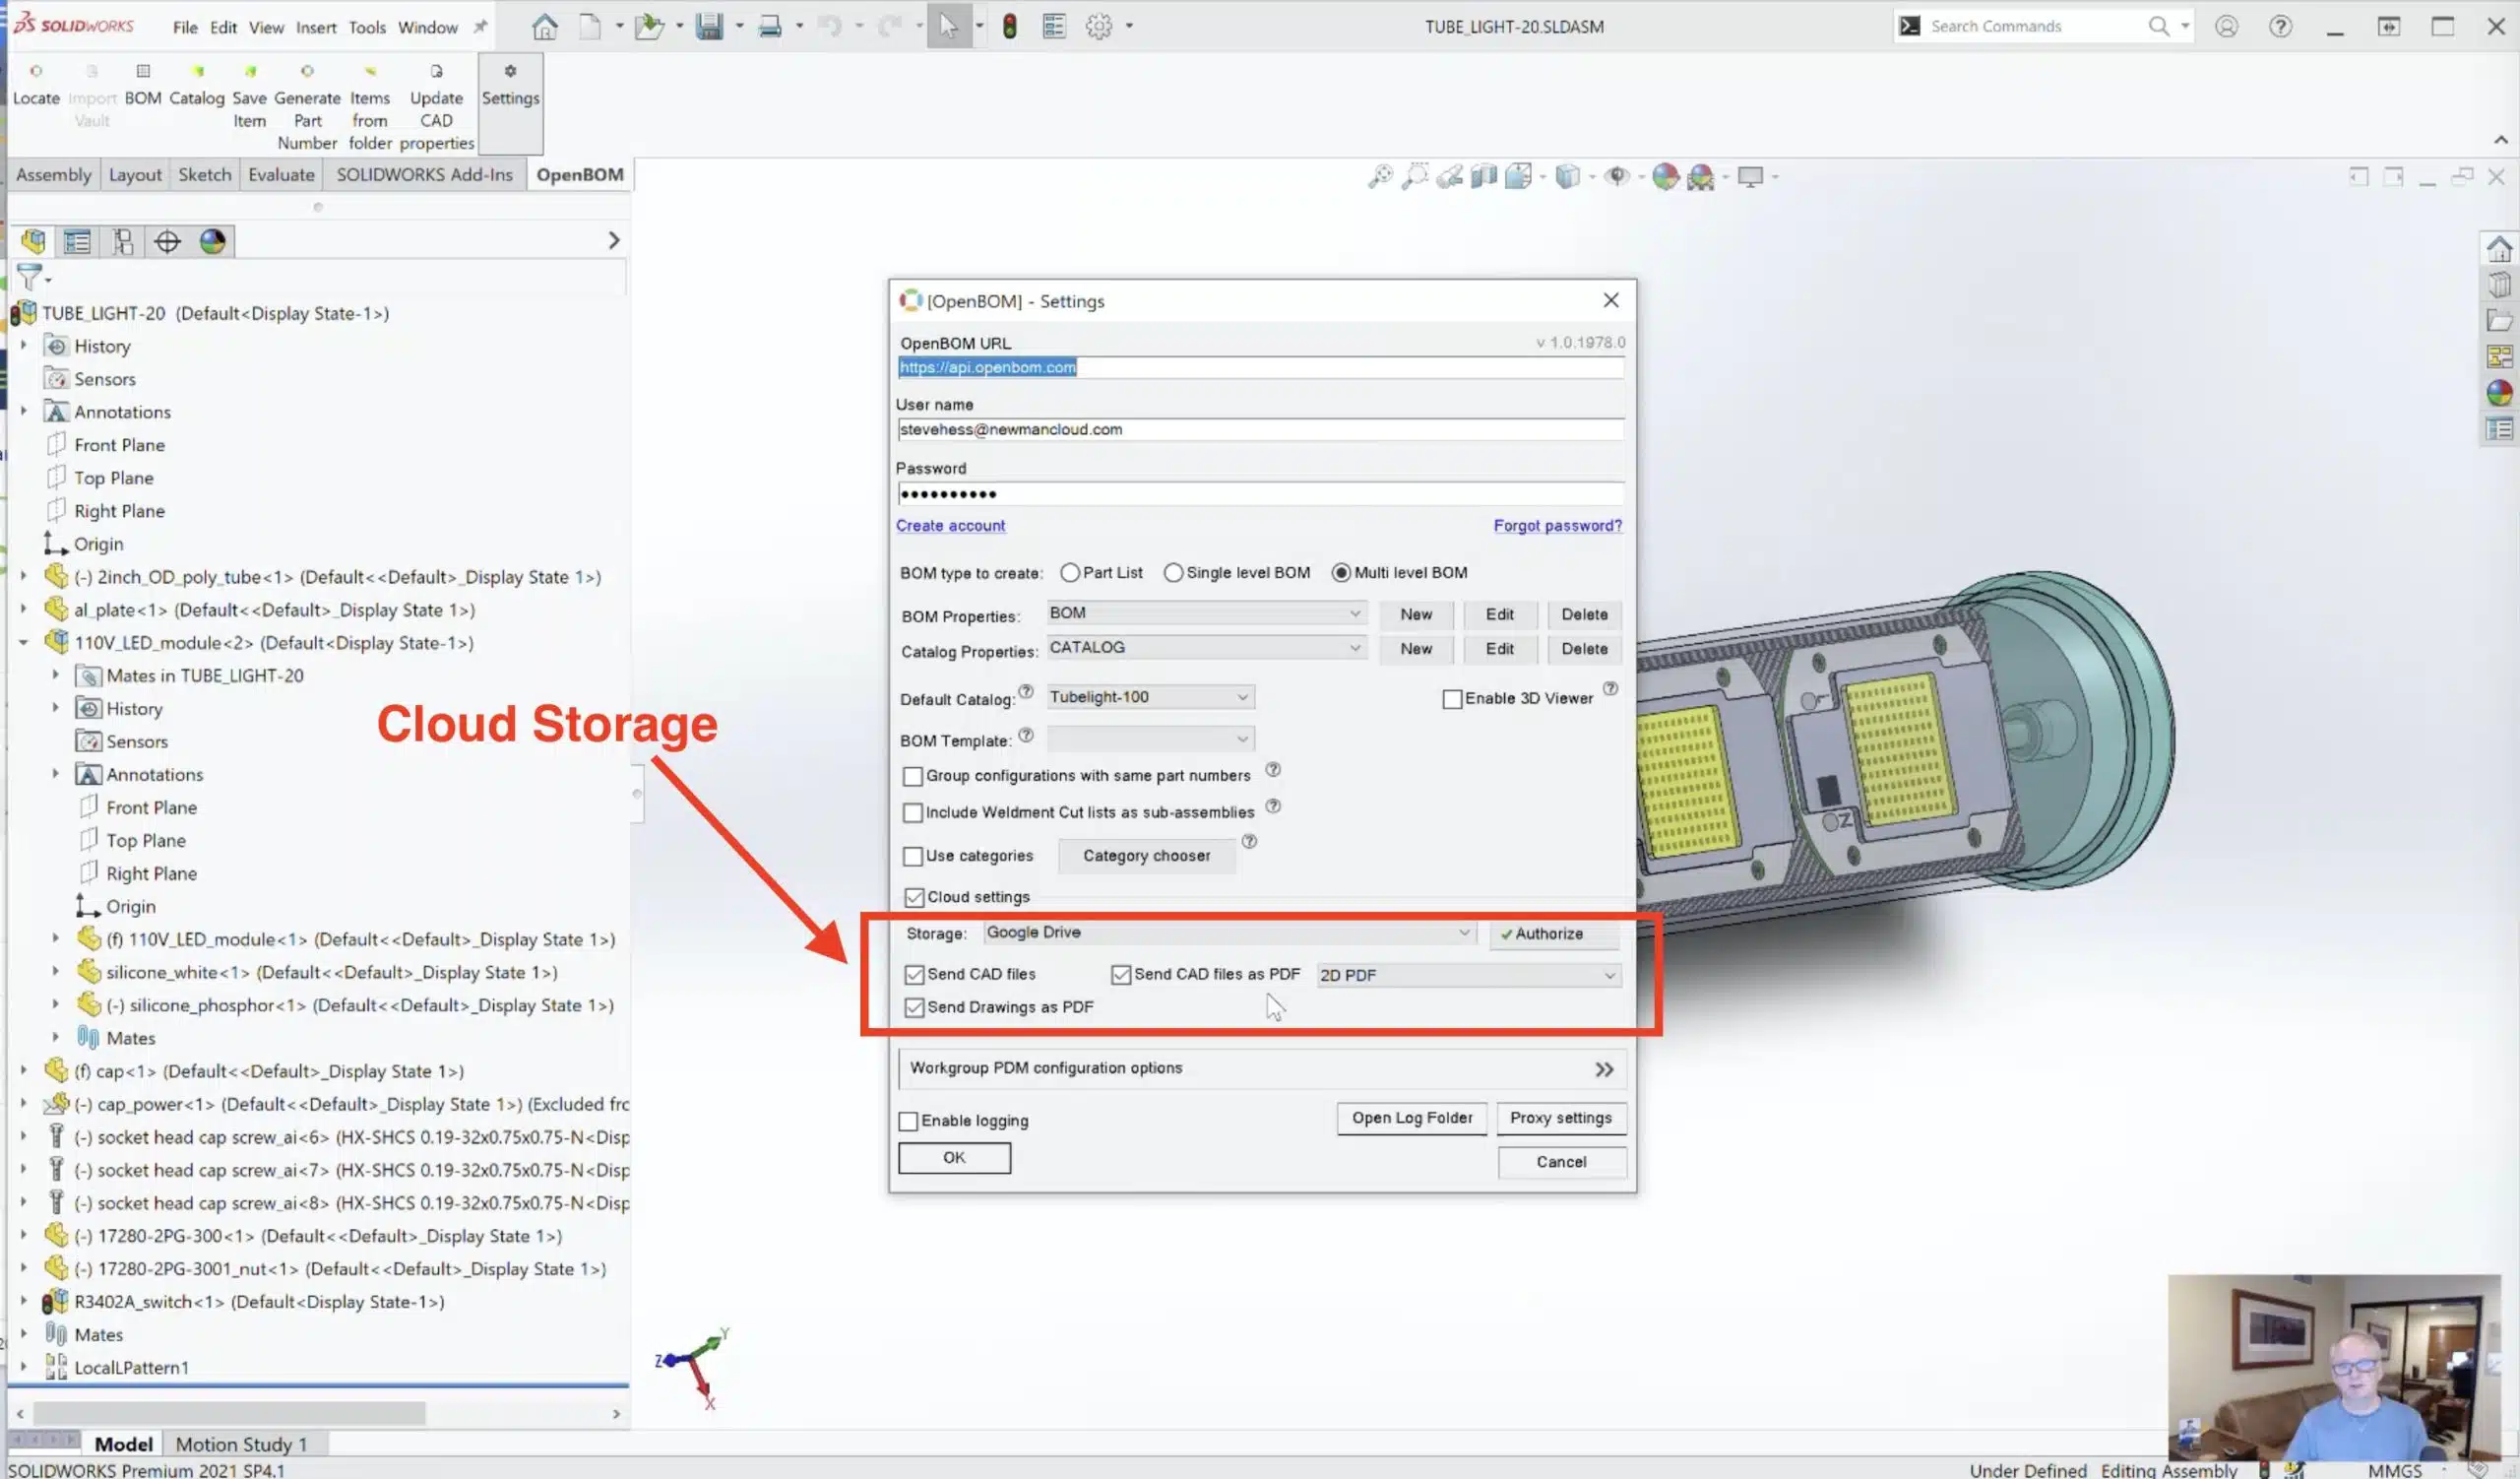Image resolution: width=2520 pixels, height=1479 pixels.
Task: Click the Print icon
Action: [769, 27]
